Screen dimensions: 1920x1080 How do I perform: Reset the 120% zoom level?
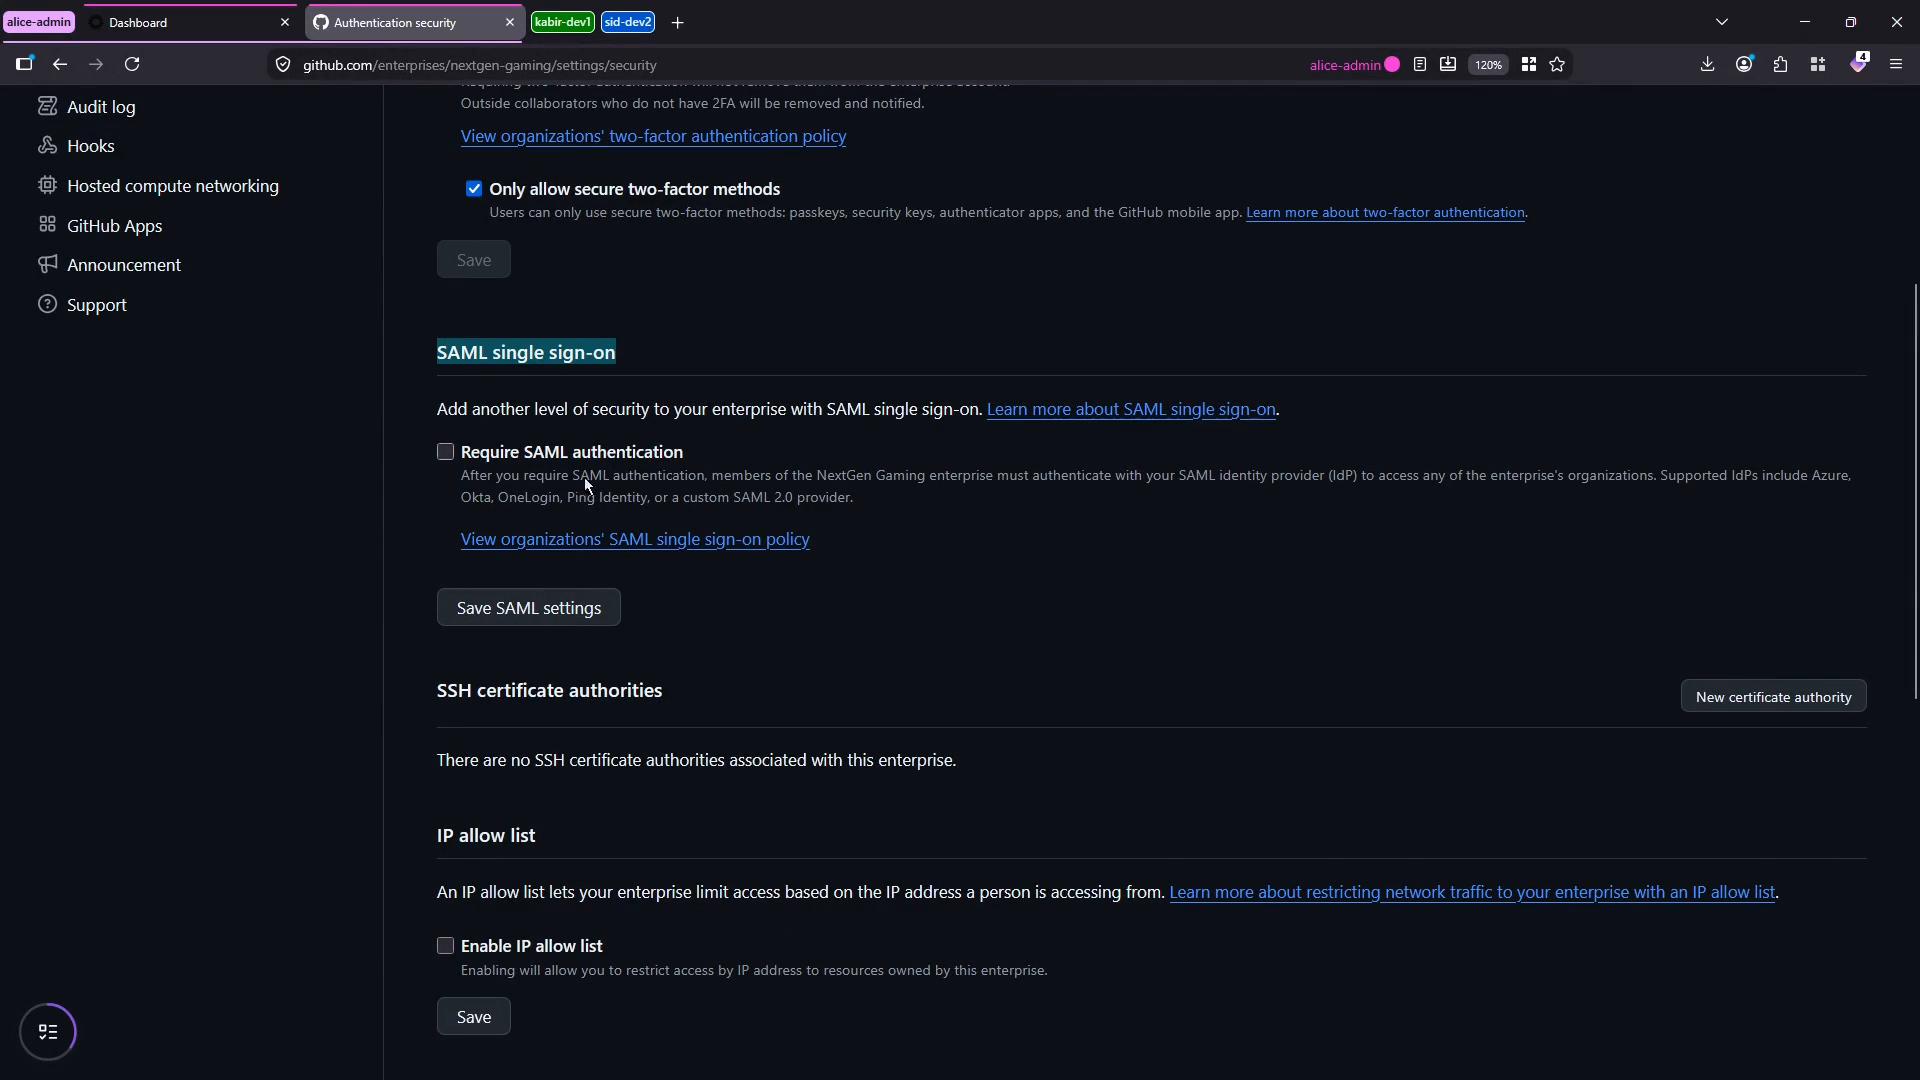pos(1488,65)
